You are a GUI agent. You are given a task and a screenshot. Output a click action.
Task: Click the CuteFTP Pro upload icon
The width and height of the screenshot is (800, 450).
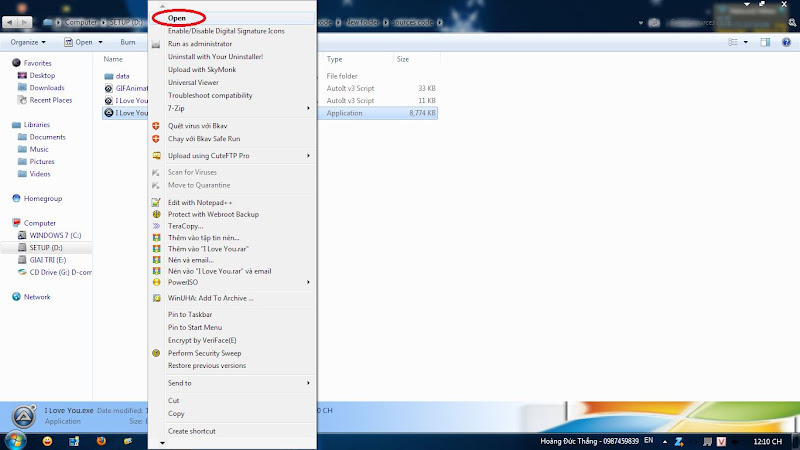[156, 156]
